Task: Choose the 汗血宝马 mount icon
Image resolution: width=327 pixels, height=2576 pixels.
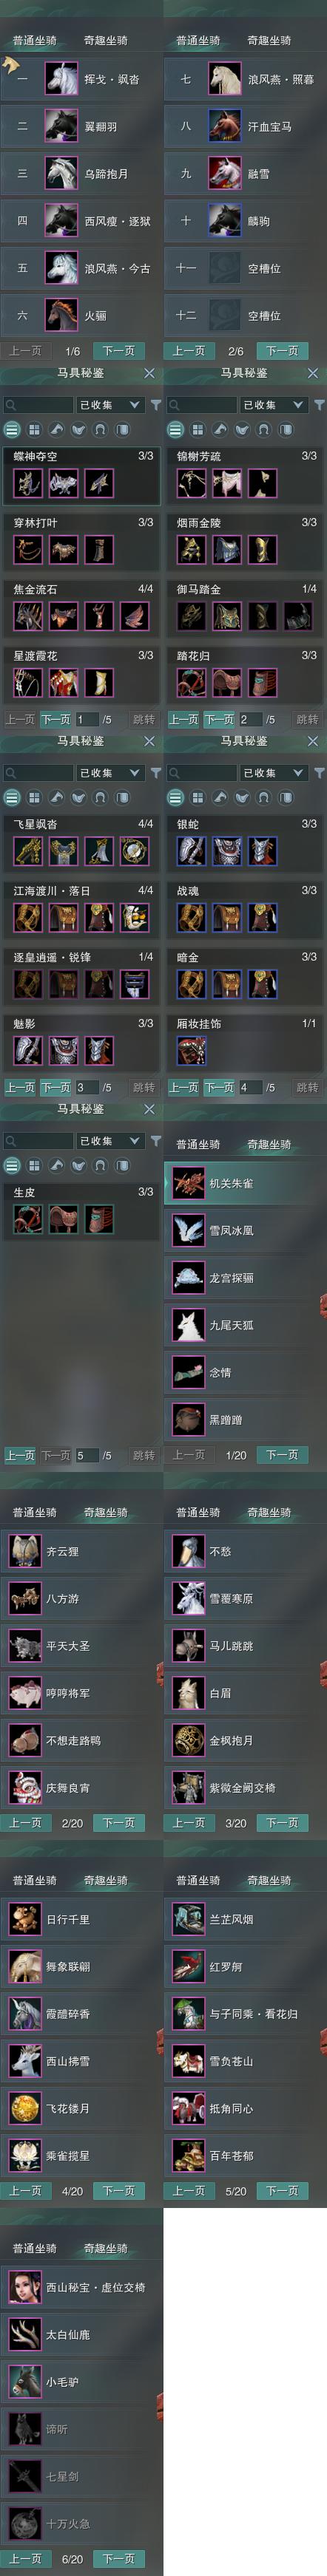Action: pyautogui.click(x=225, y=126)
